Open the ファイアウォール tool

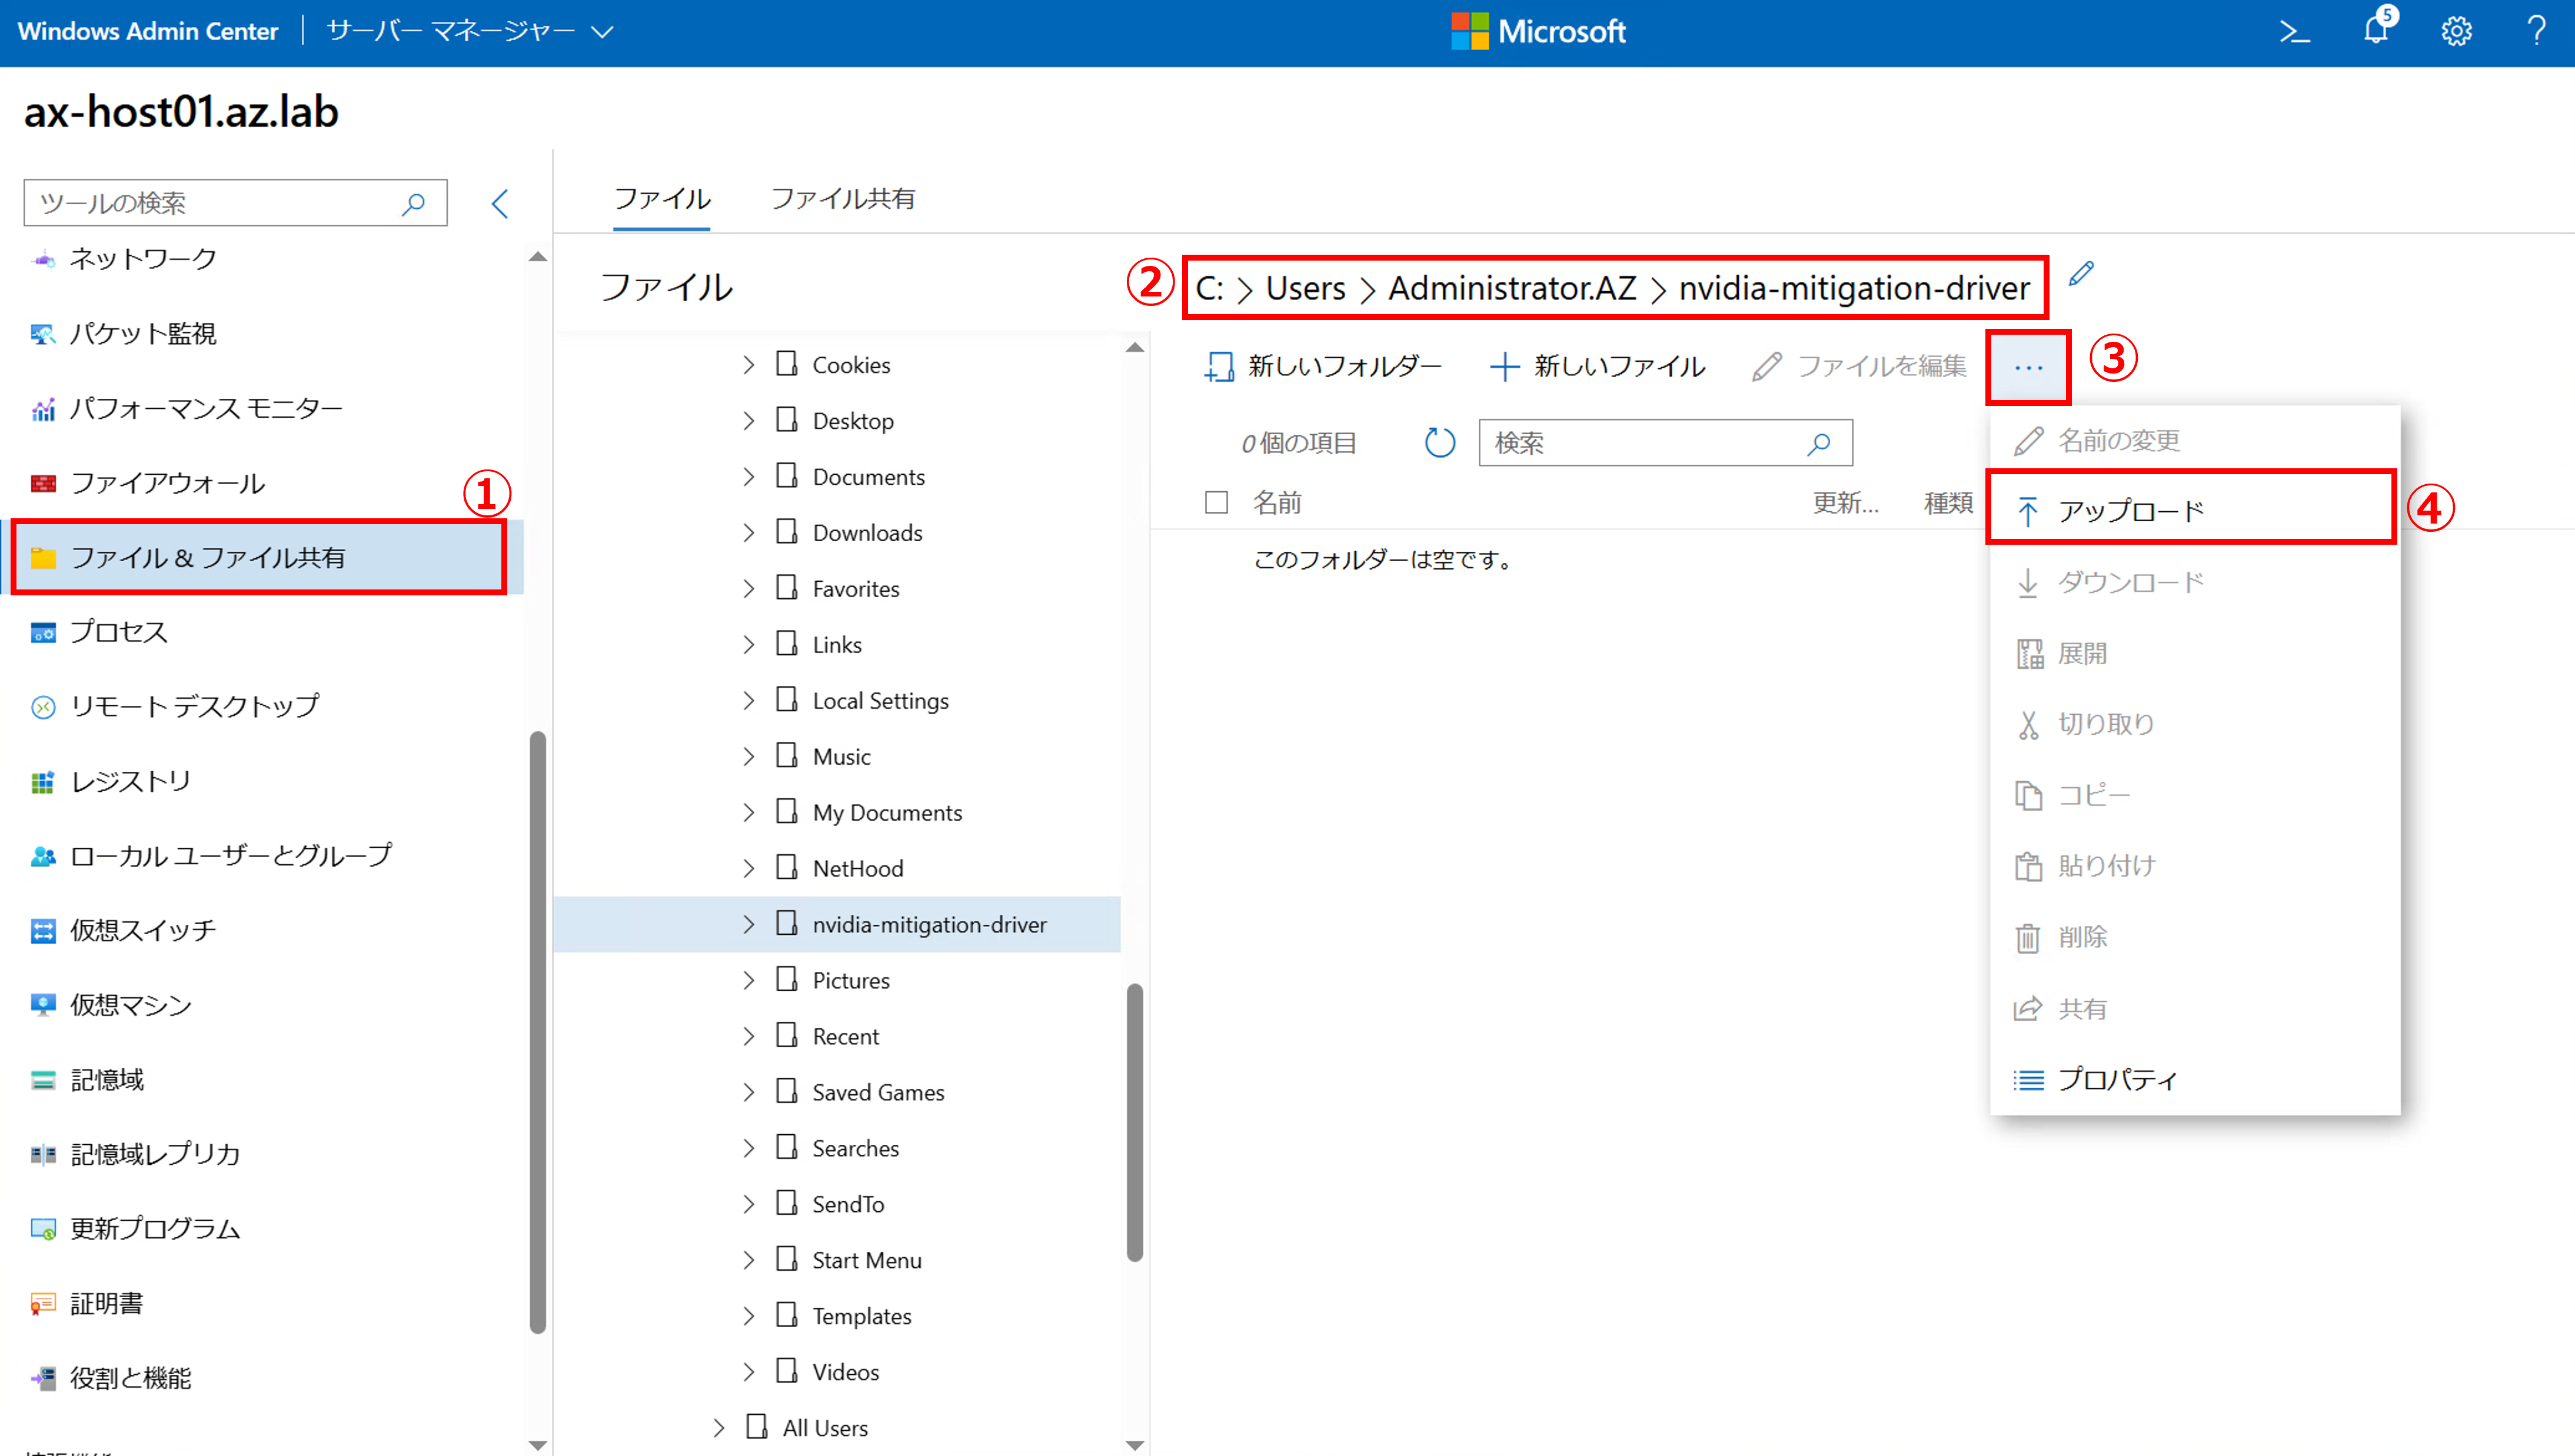coord(167,484)
